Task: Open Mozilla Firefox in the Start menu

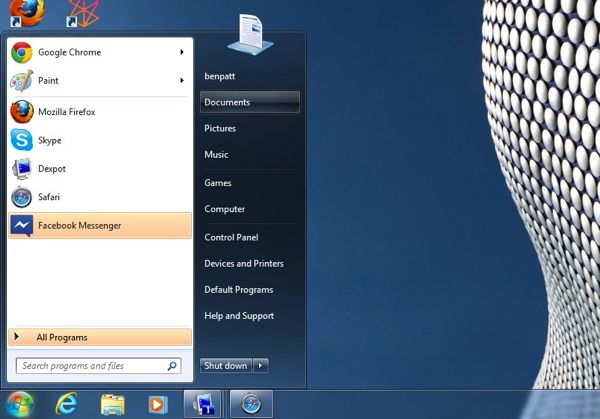Action: [x=99, y=112]
